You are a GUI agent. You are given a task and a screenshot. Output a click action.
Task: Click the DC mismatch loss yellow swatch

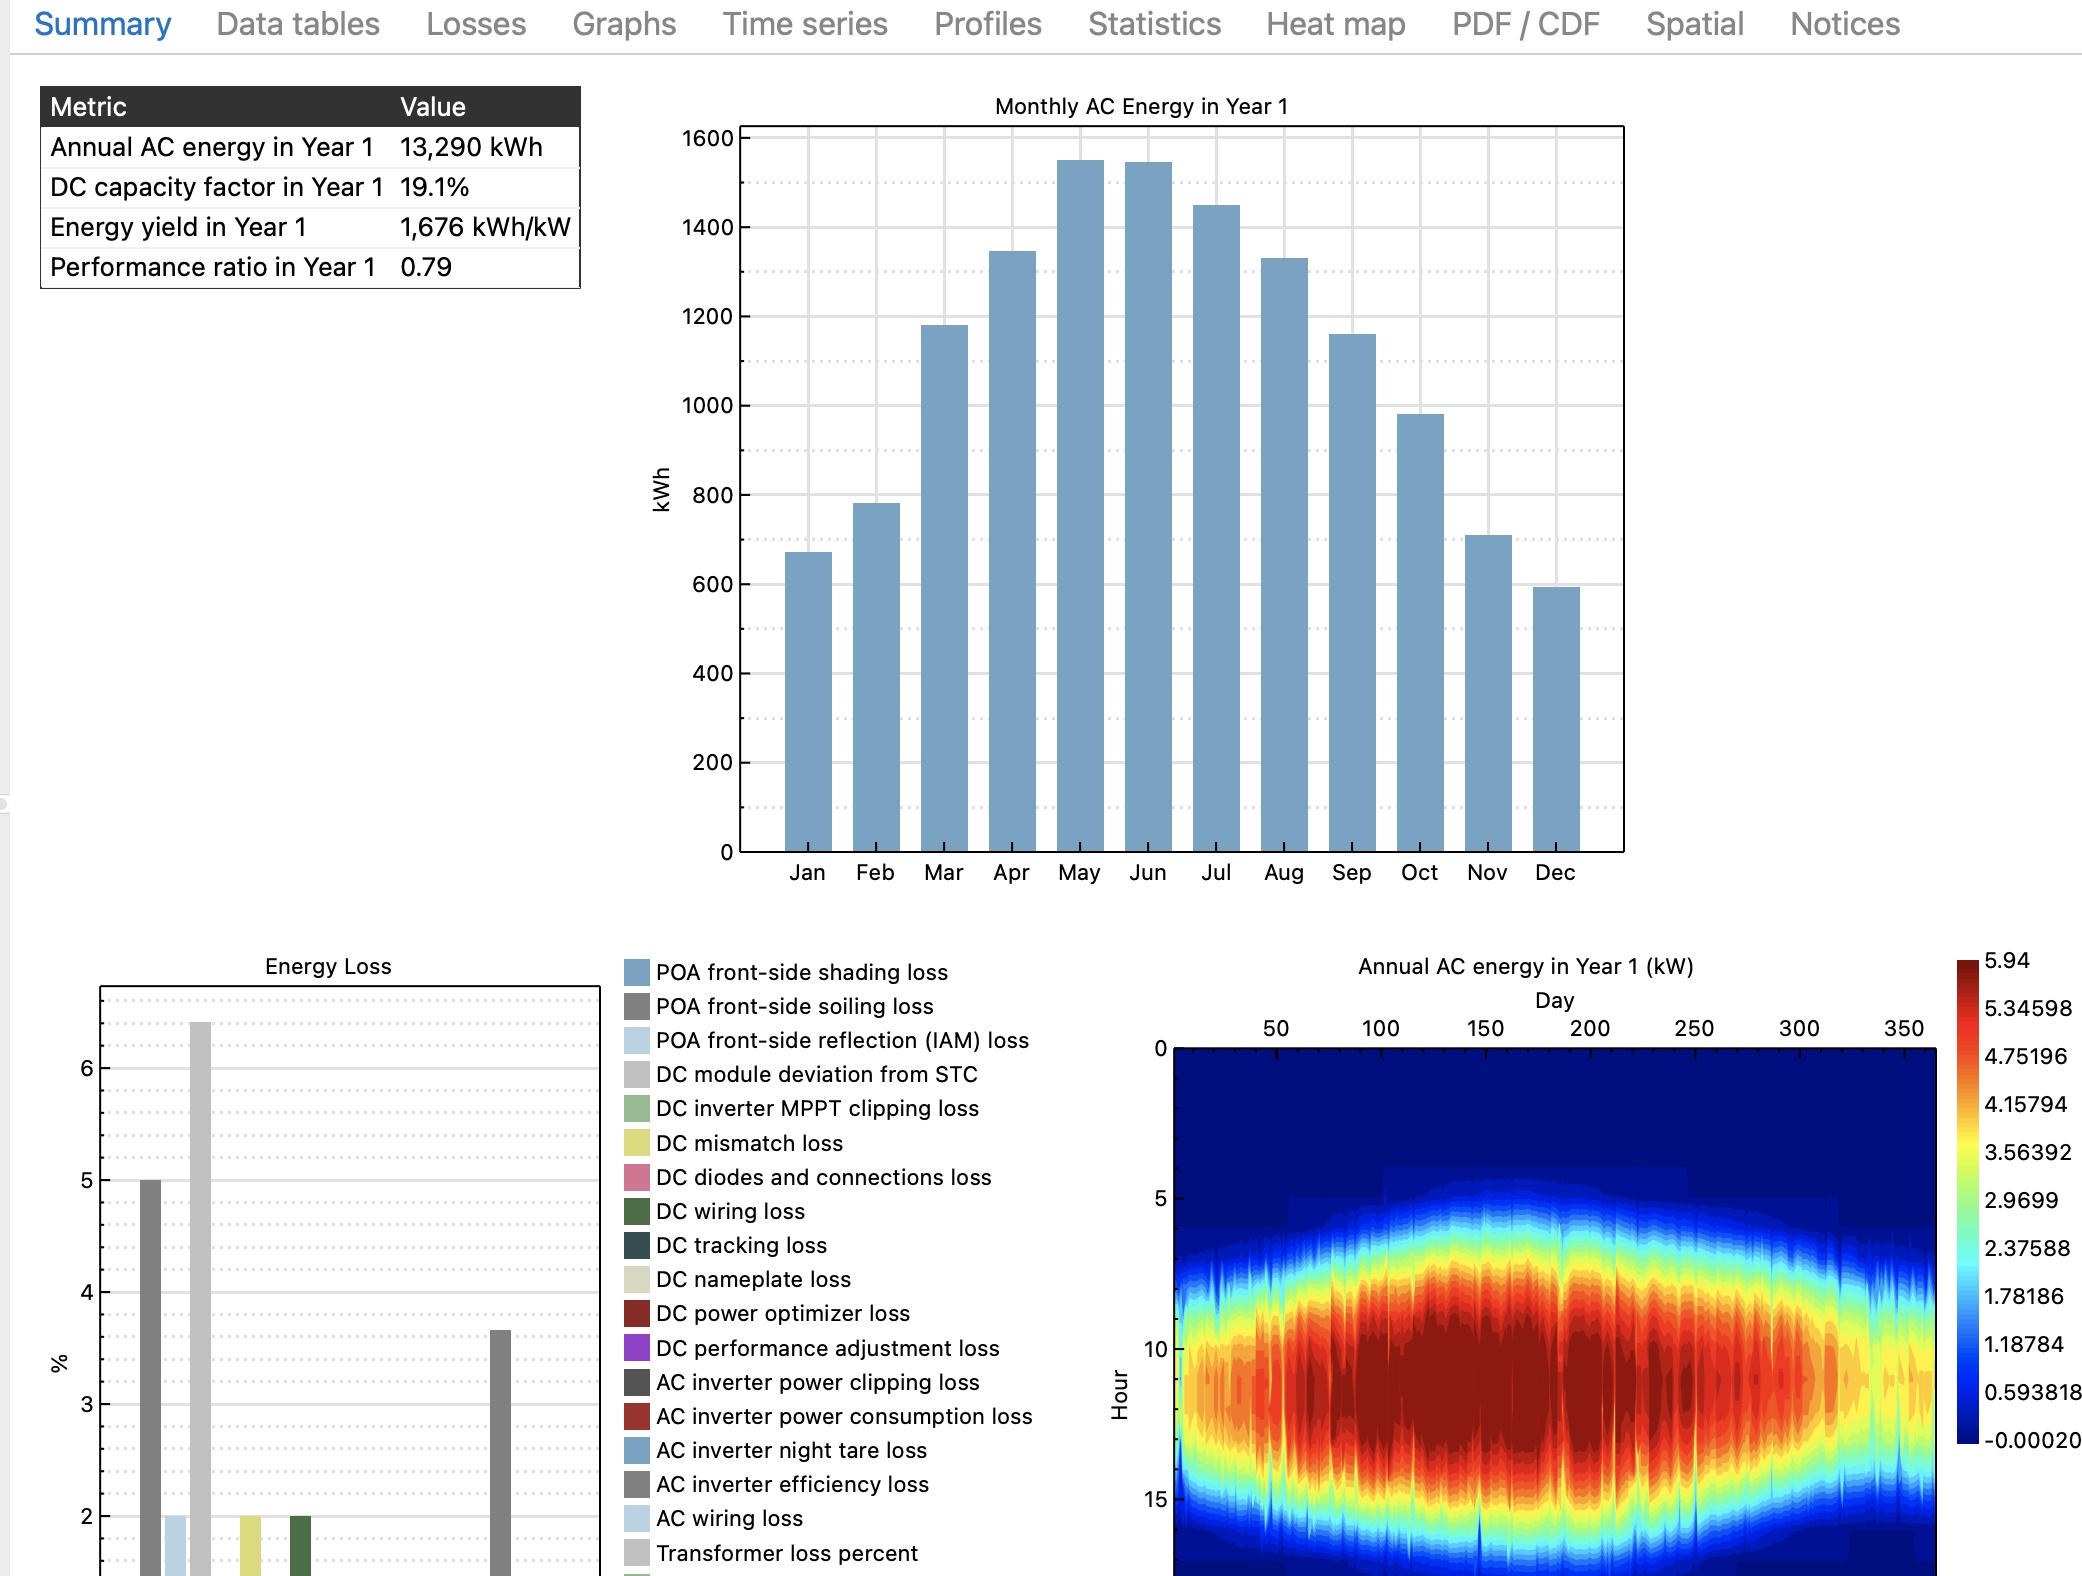click(x=636, y=1143)
